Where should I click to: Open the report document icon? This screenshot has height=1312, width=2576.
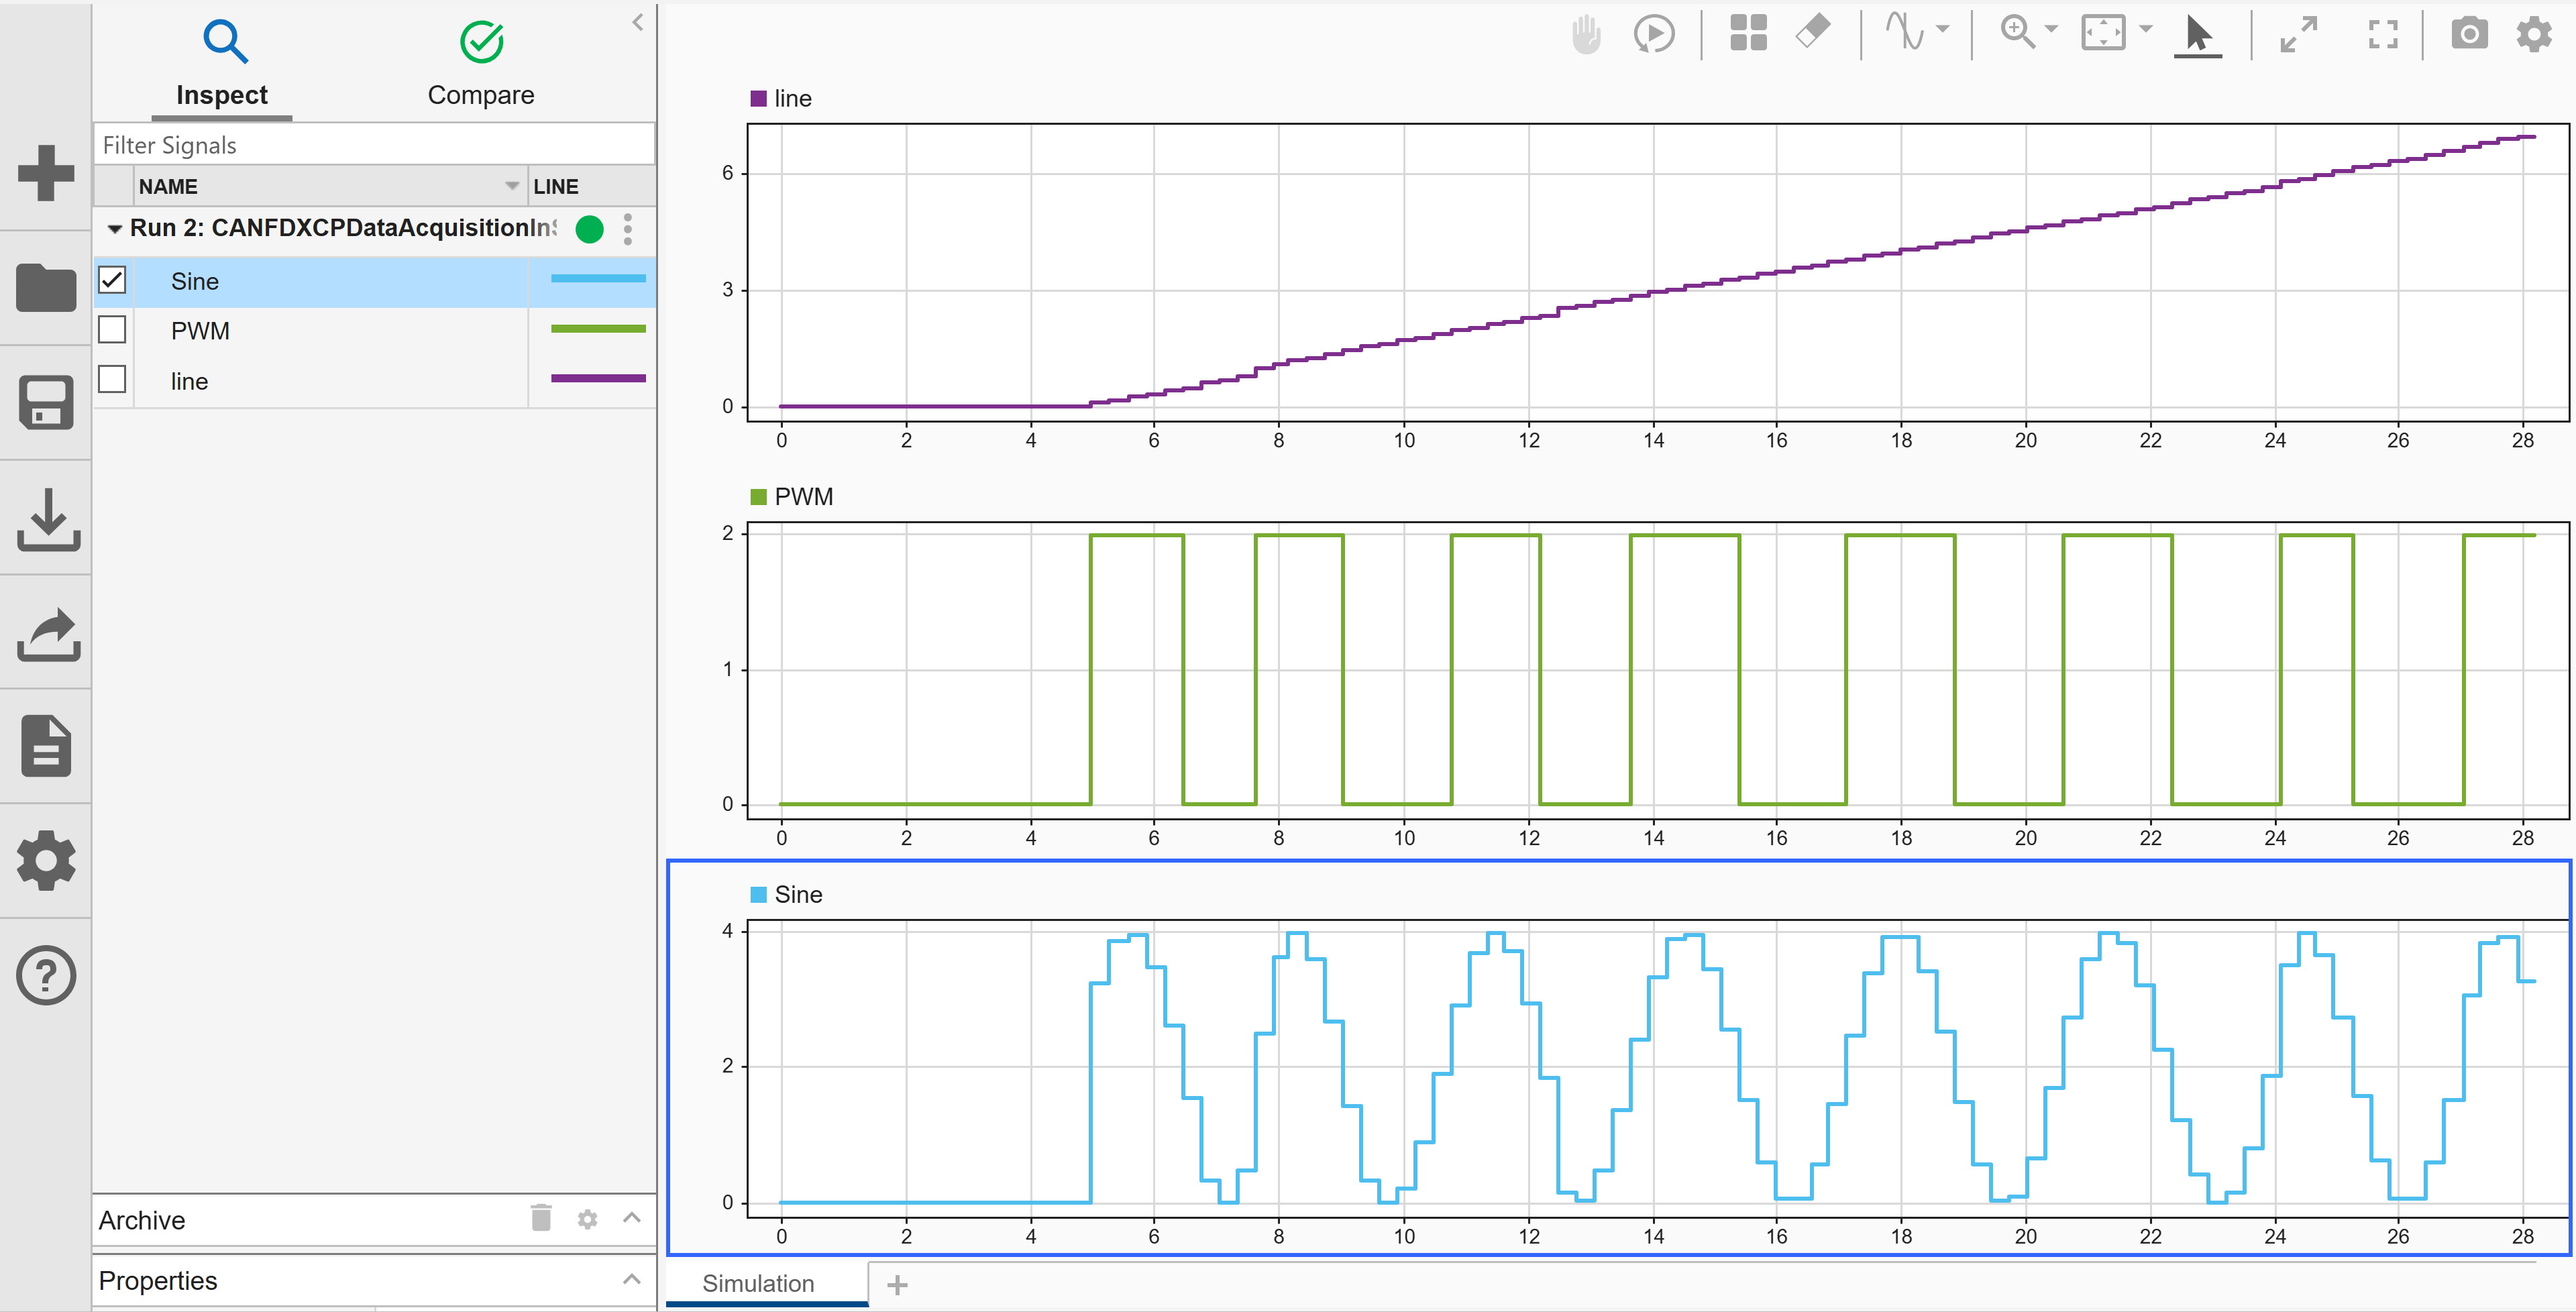pyautogui.click(x=46, y=746)
